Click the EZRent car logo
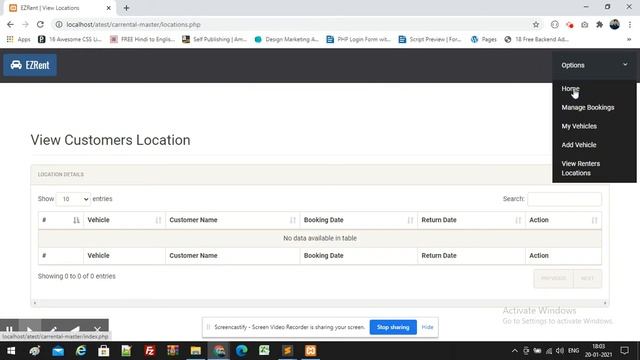 pos(30,65)
